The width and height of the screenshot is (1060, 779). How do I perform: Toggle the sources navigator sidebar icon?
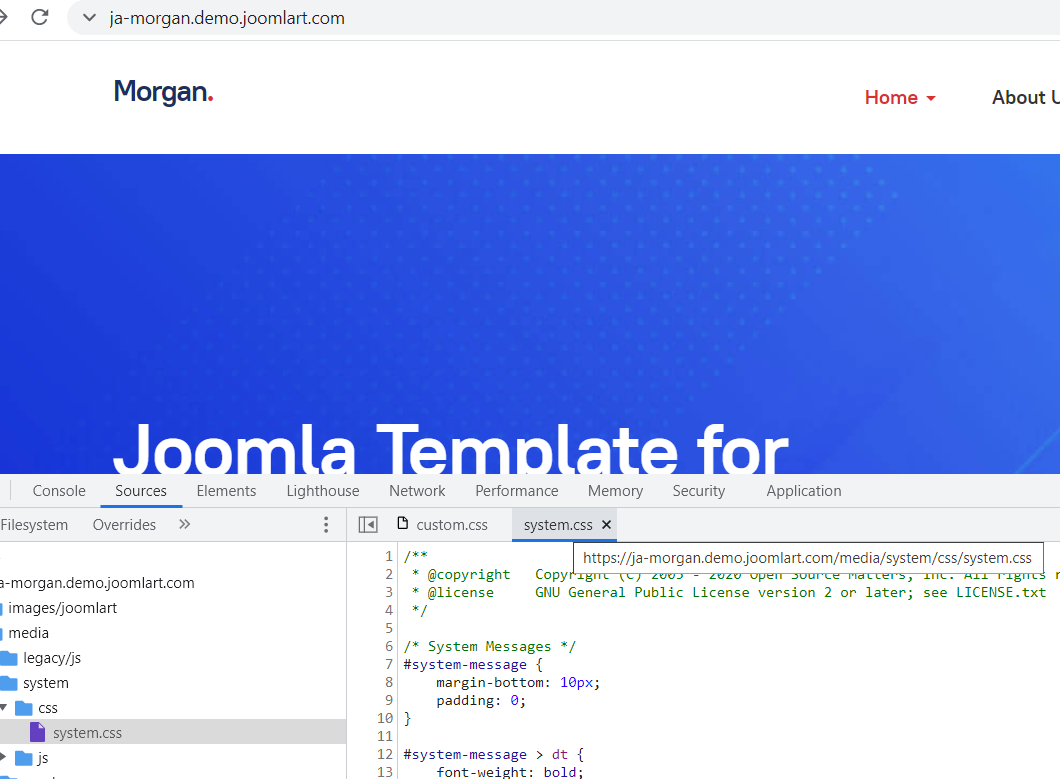click(x=368, y=525)
